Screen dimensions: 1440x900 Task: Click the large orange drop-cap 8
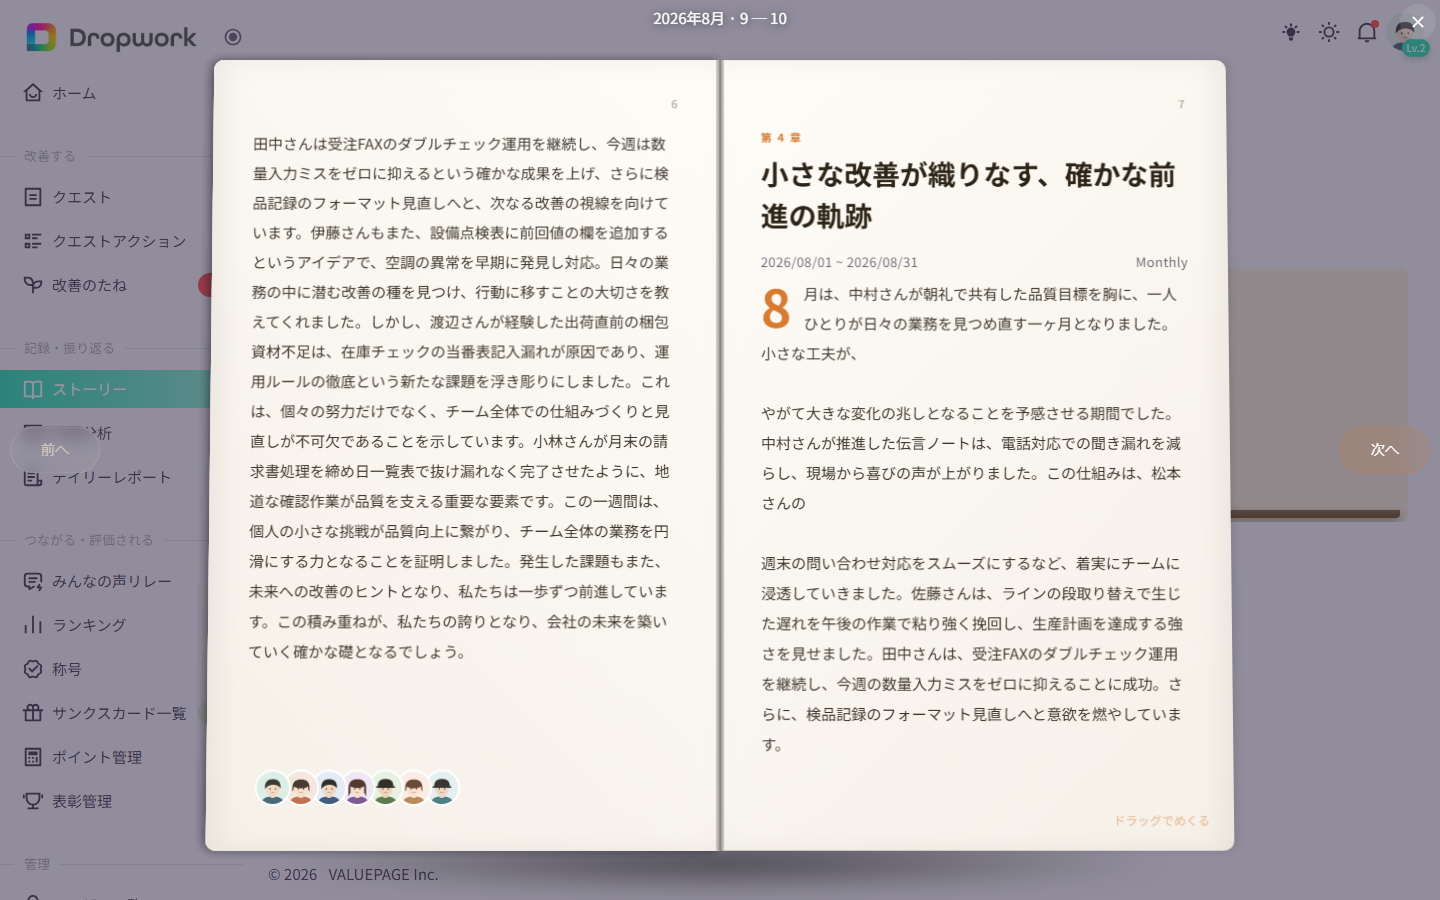tap(777, 308)
